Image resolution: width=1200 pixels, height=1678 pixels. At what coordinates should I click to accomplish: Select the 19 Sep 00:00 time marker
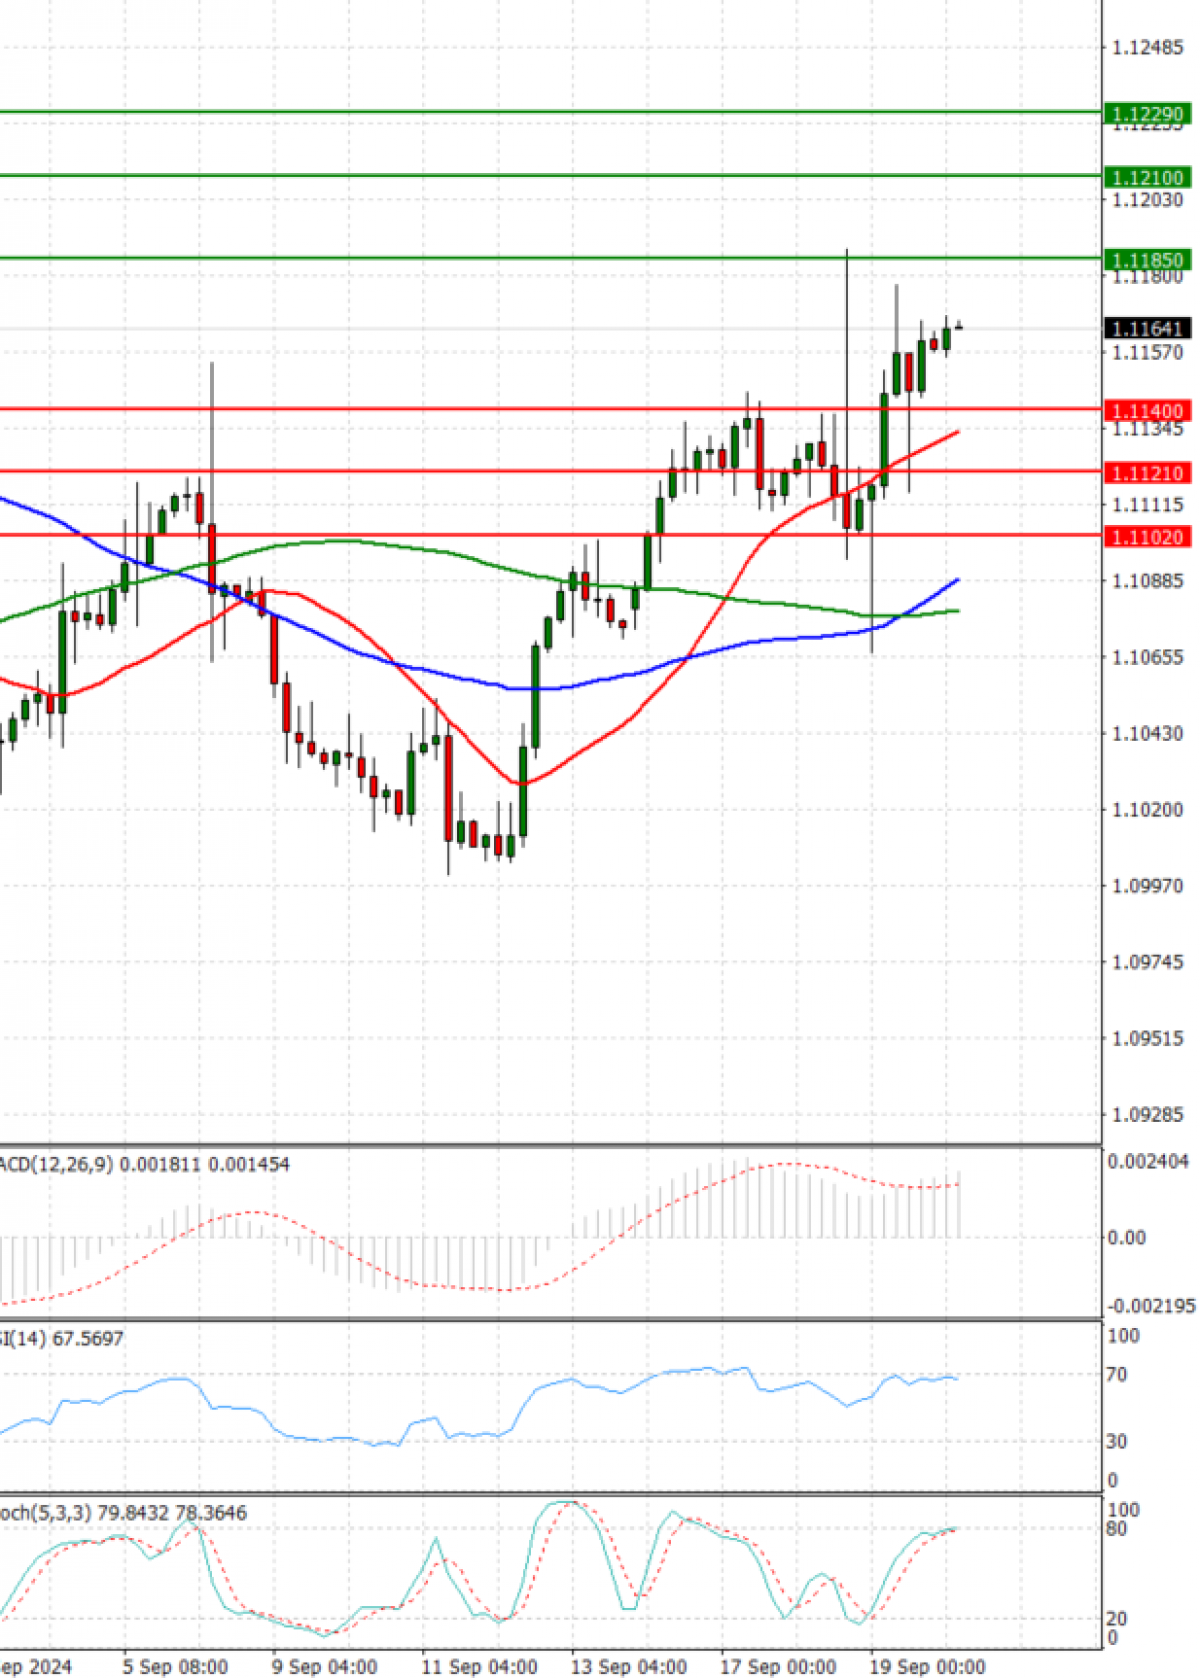[x=927, y=1666]
